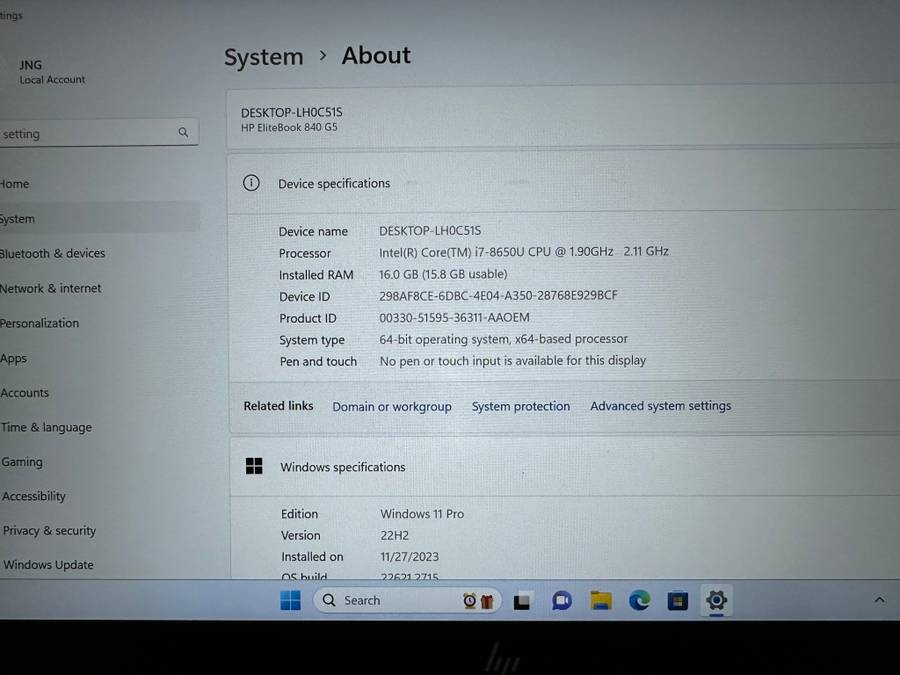Launch Microsoft Edge from the taskbar
Image resolution: width=900 pixels, height=675 pixels.
point(639,600)
